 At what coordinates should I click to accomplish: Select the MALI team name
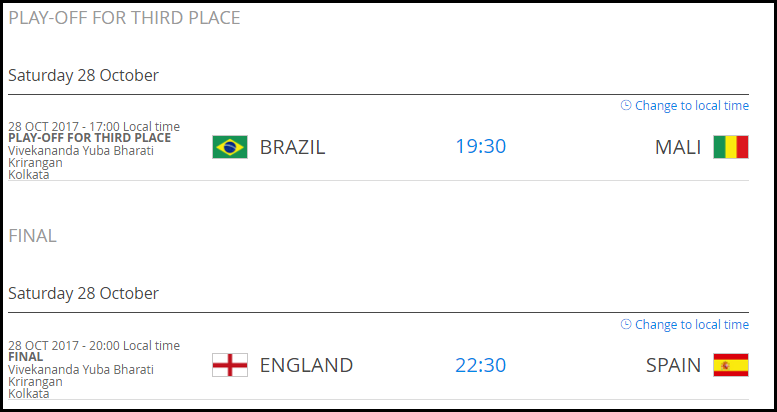[x=678, y=147]
